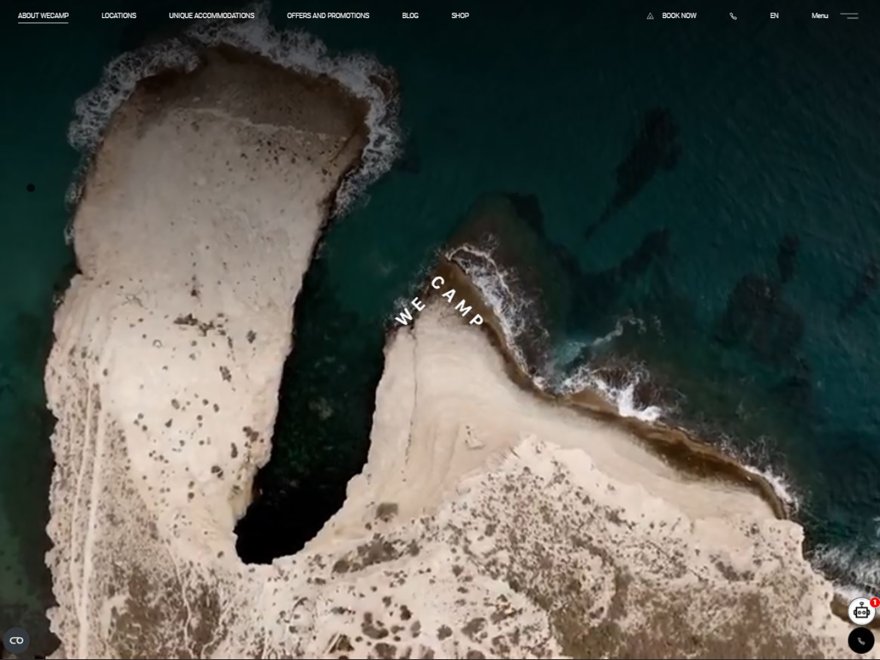This screenshot has height=660, width=880.
Task: Open the chatbot robot icon
Action: (861, 612)
